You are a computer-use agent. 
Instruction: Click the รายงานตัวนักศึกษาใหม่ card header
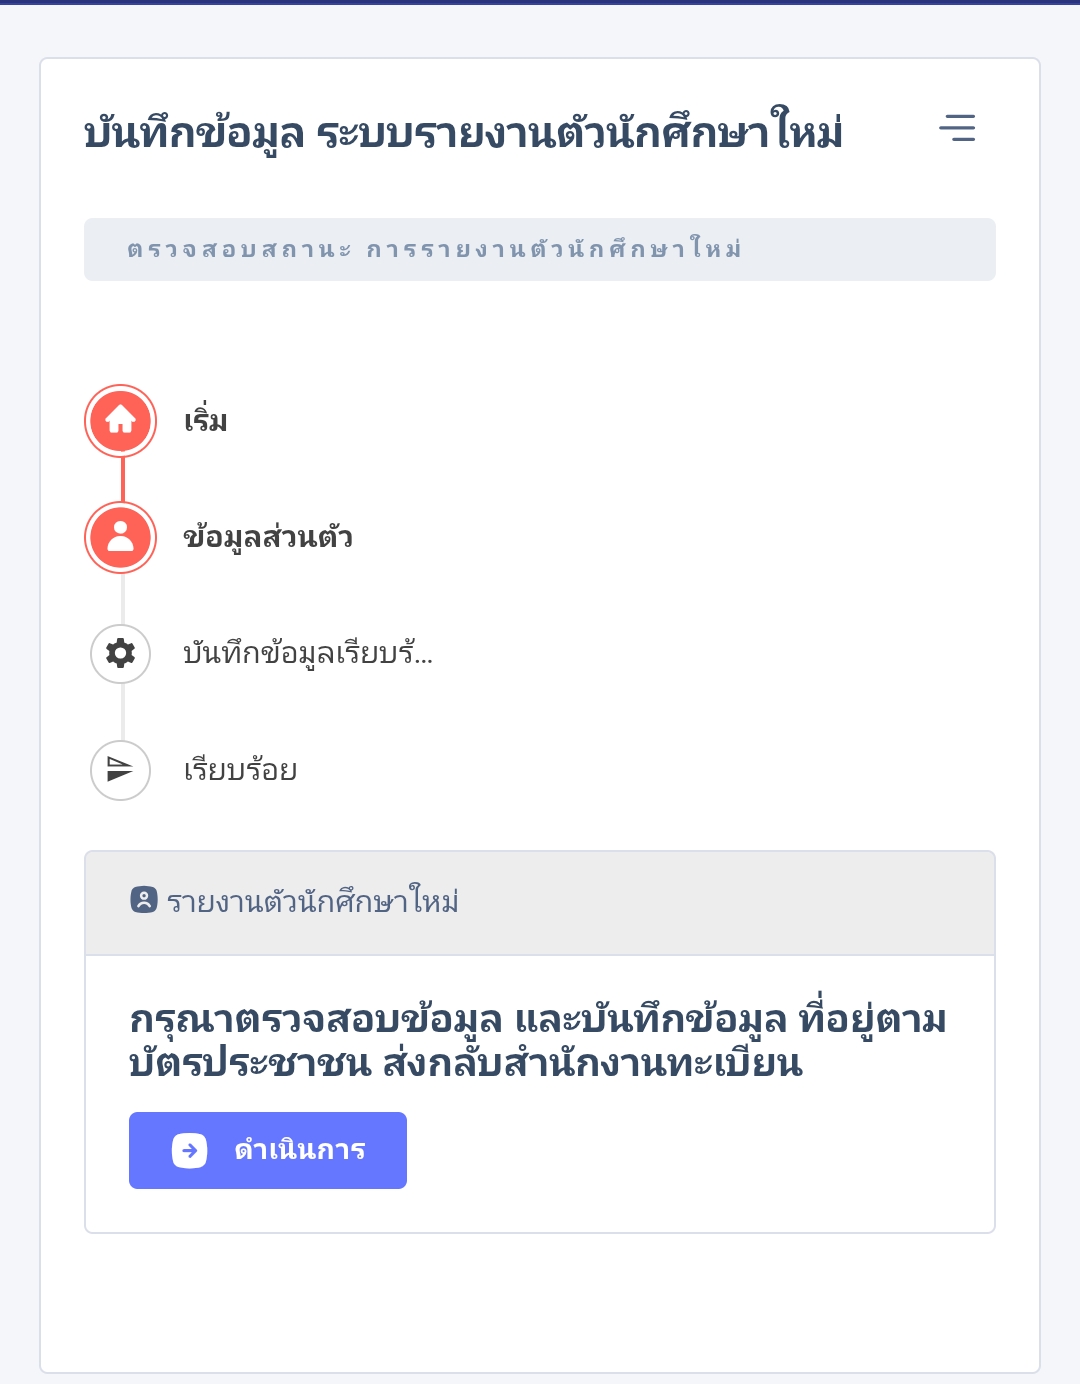tap(540, 903)
